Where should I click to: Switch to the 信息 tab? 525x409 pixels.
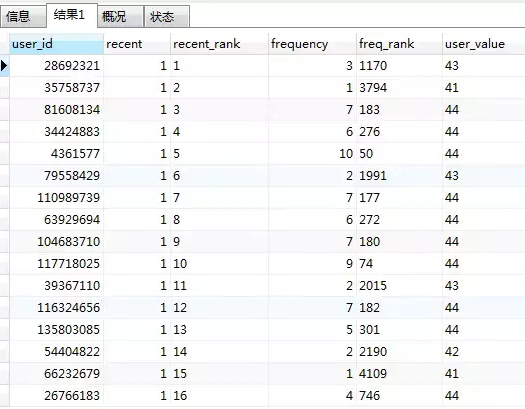click(x=23, y=16)
